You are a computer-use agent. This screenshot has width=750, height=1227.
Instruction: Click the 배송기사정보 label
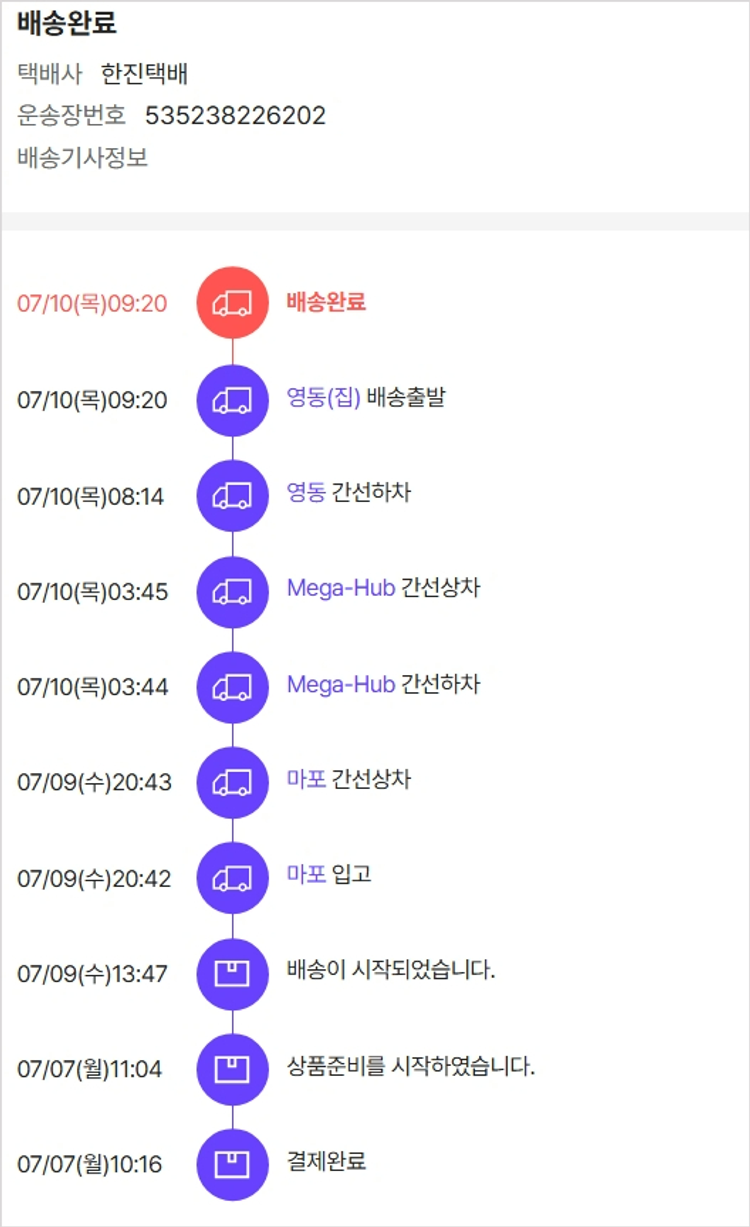click(83, 158)
